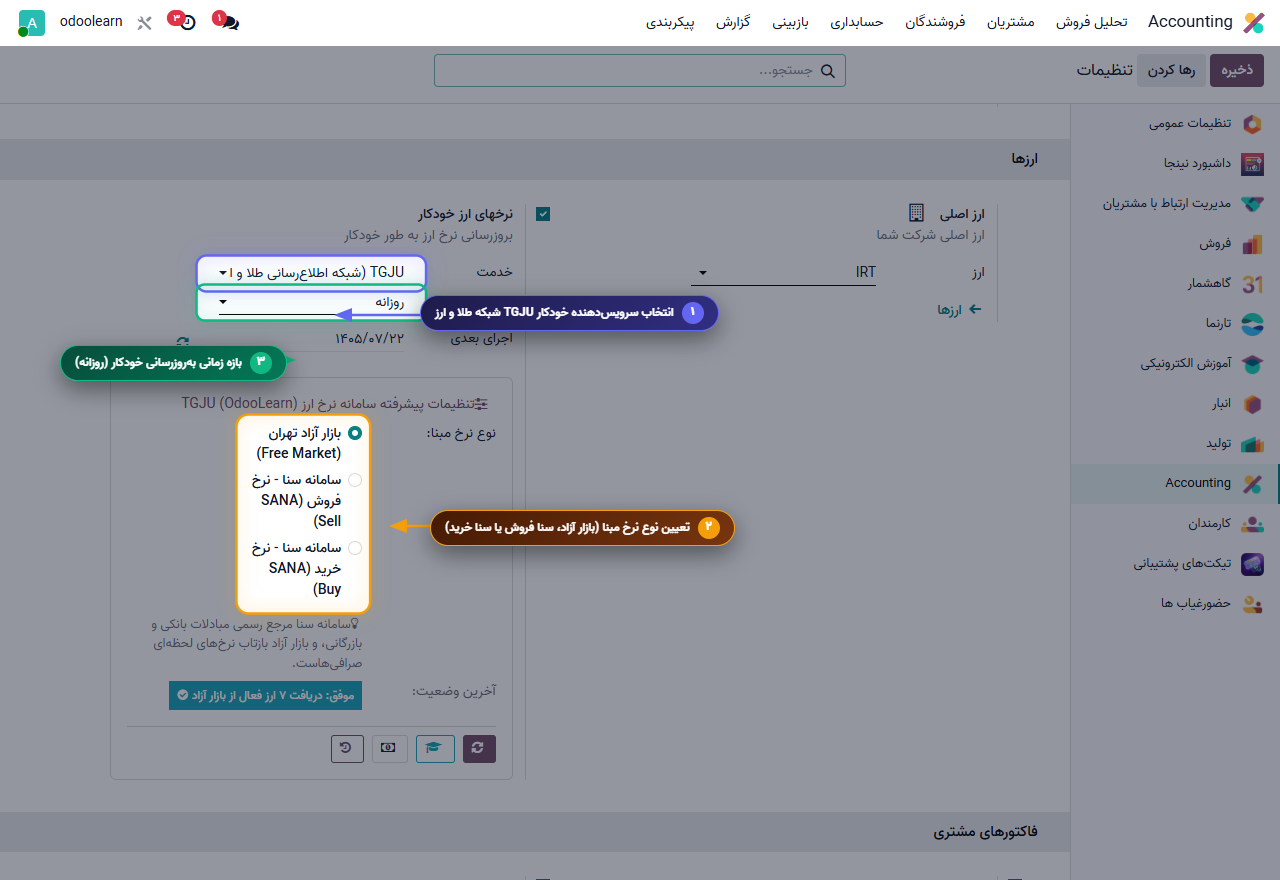Click the odoolearn company name
Image resolution: width=1280 pixels, height=880 pixels.
pos(91,21)
